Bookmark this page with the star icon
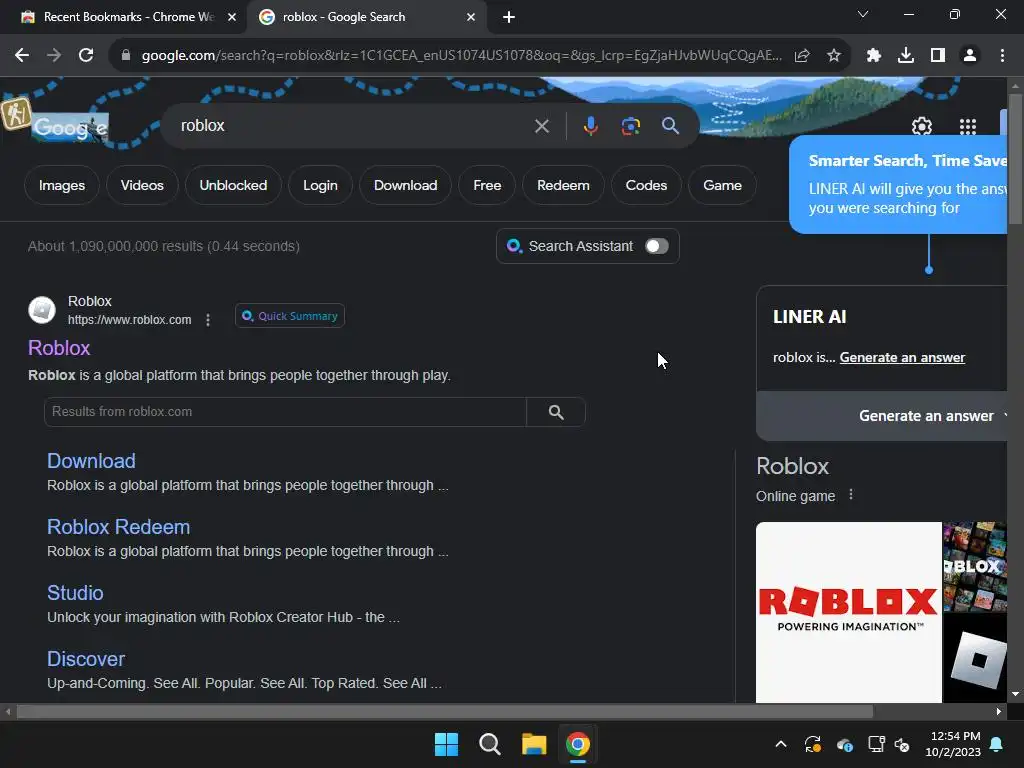Screen dimensions: 1024x768 (x=834, y=56)
